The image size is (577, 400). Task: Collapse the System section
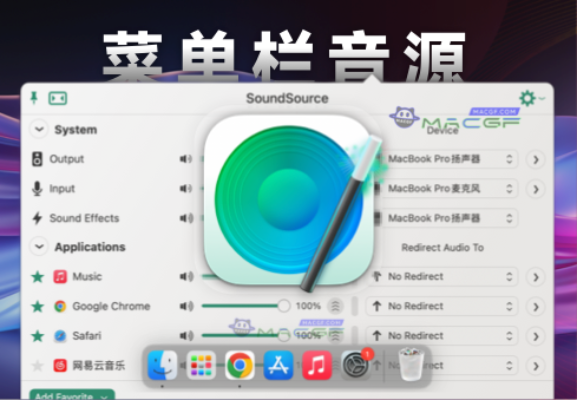coord(39,130)
